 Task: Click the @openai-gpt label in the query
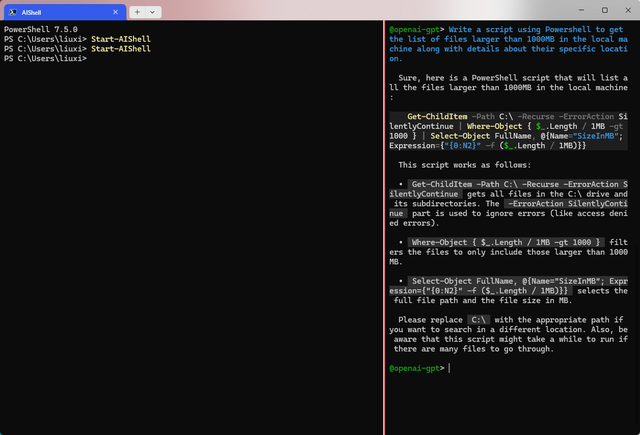click(415, 29)
